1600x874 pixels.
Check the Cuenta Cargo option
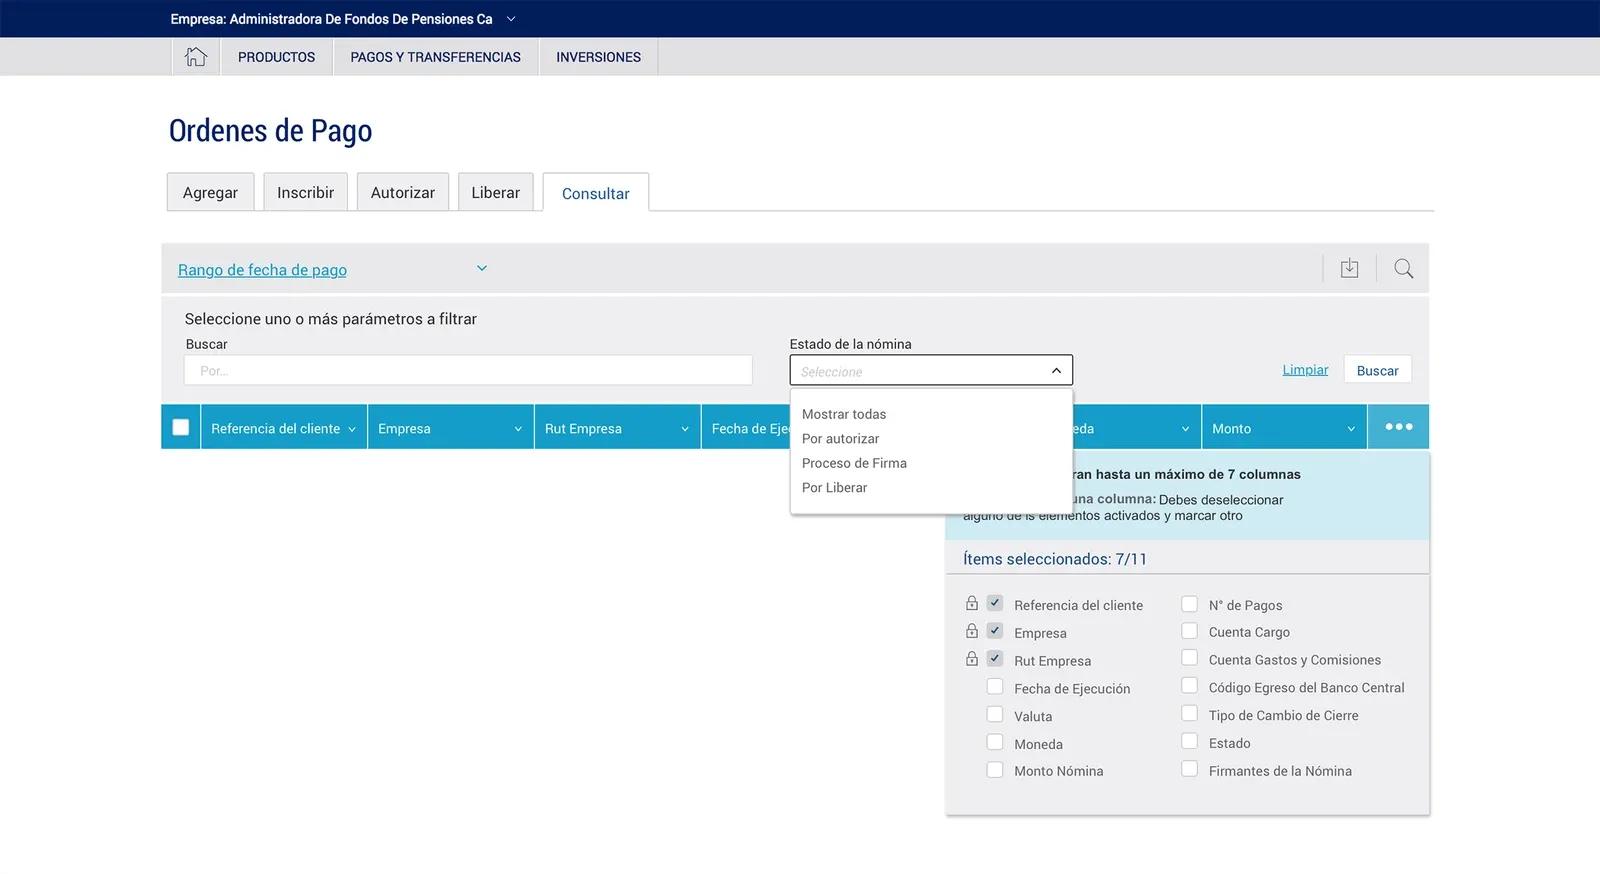pyautogui.click(x=1190, y=631)
